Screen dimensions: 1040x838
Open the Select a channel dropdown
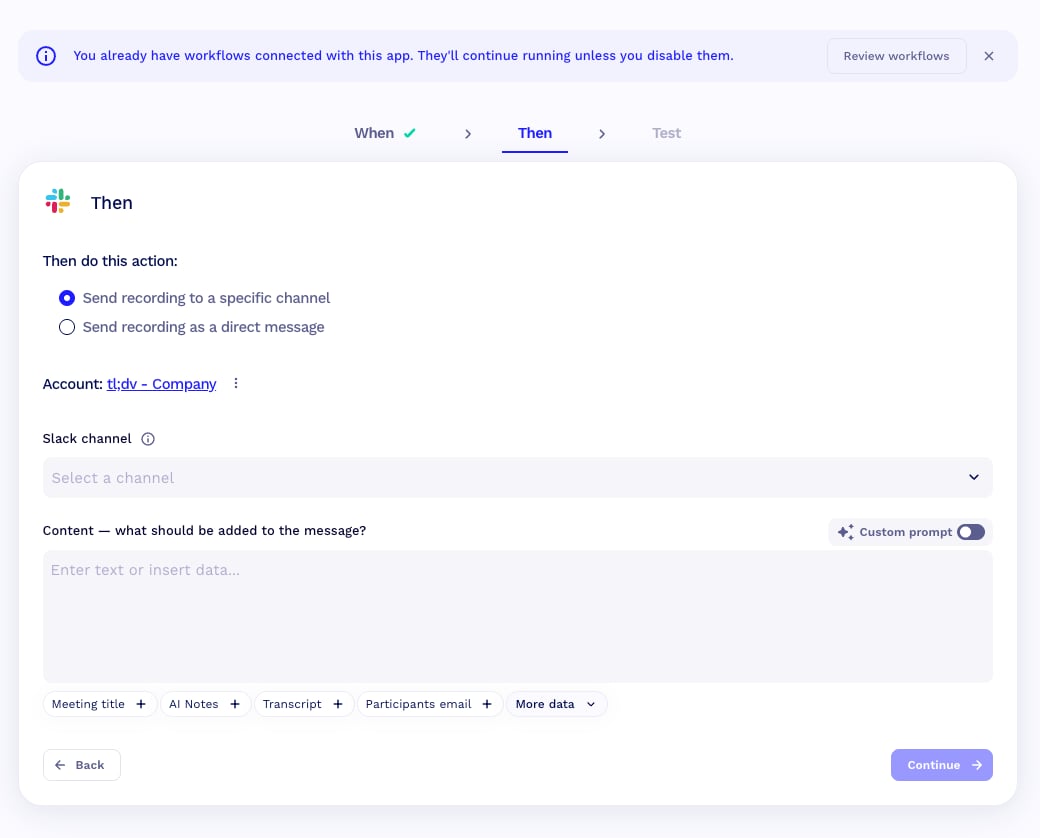coord(517,478)
